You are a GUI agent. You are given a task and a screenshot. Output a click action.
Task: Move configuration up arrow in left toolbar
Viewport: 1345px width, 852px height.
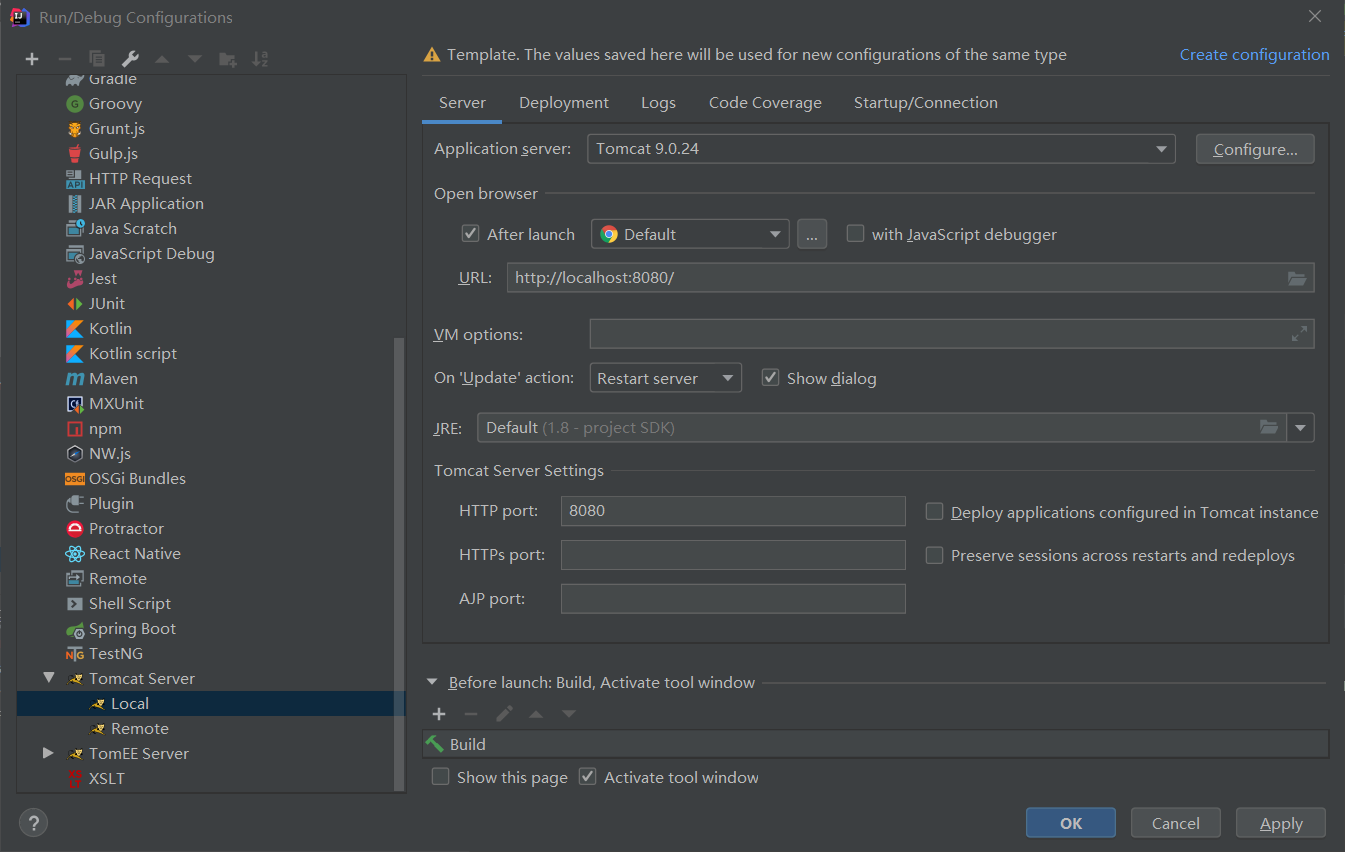pyautogui.click(x=162, y=59)
